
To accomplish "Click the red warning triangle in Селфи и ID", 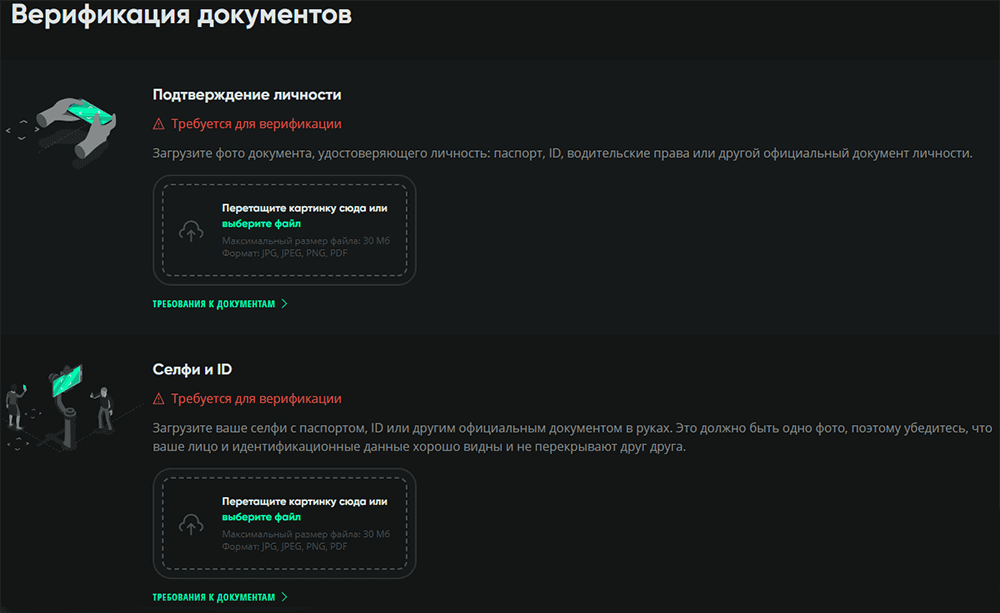I will [x=158, y=399].
